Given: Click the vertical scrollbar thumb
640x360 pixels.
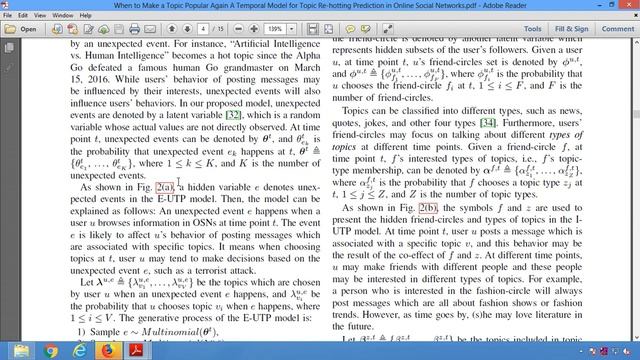Looking at the screenshot, I should (636, 114).
